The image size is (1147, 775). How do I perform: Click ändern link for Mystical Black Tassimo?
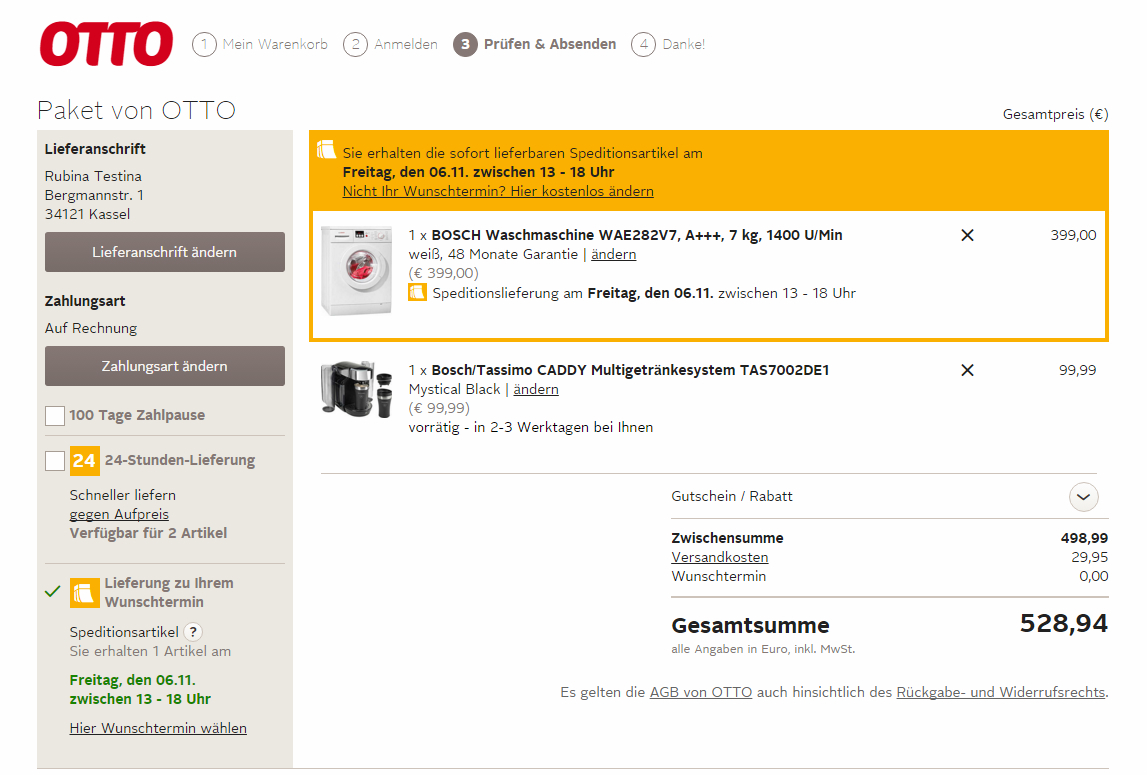[536, 390]
